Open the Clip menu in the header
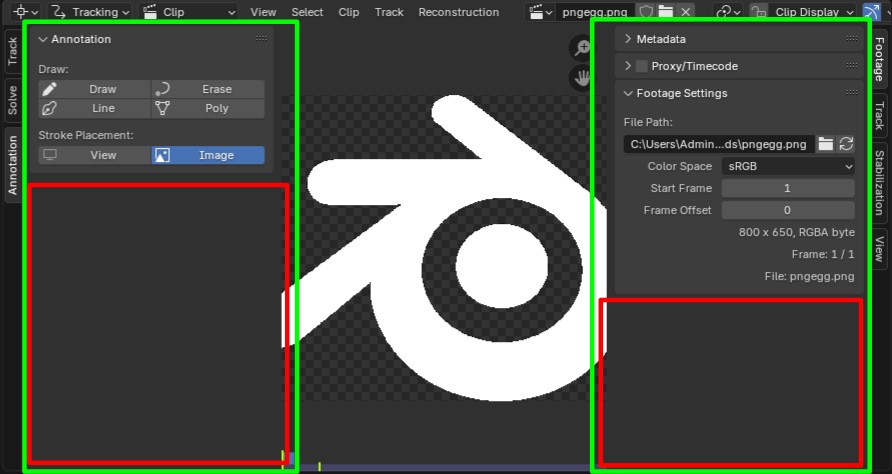 [x=348, y=12]
